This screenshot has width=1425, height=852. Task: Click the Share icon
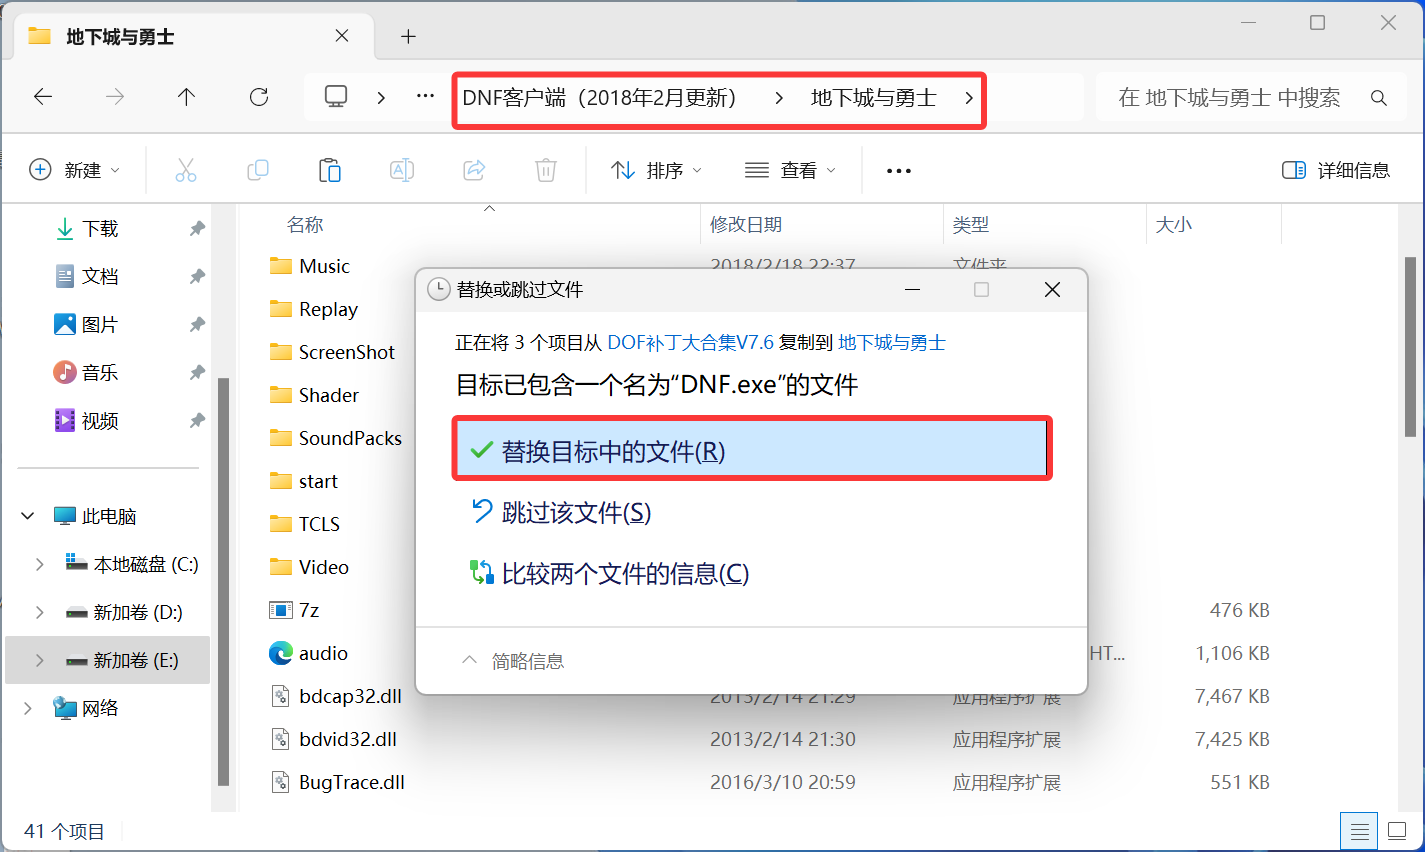pyautogui.click(x=474, y=170)
